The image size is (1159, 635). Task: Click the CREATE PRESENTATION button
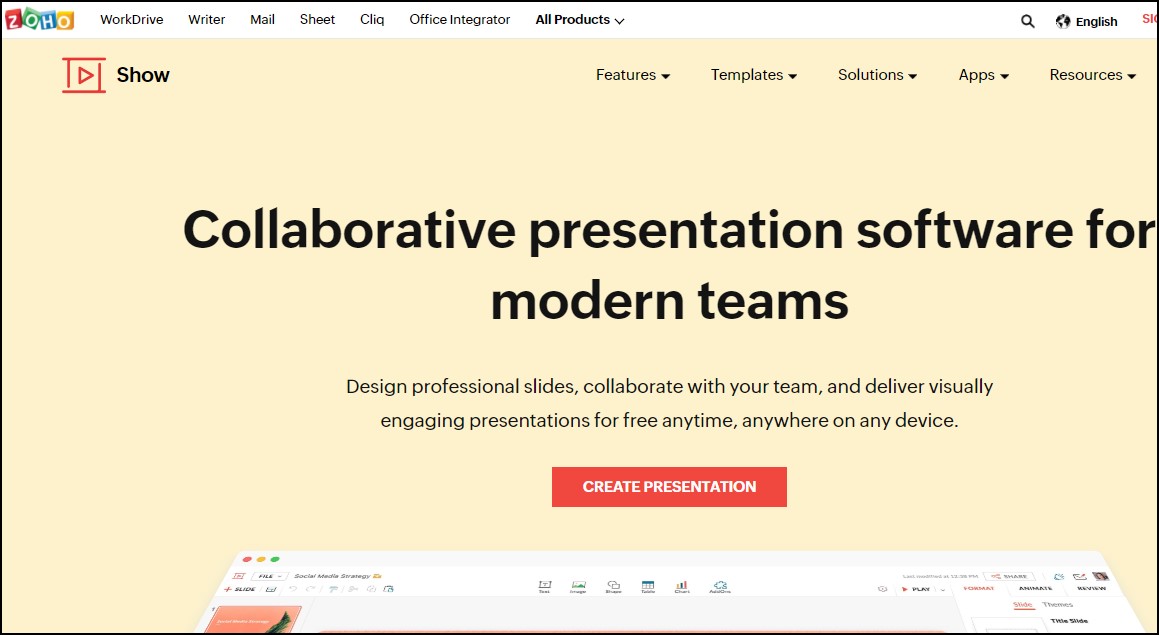669,486
